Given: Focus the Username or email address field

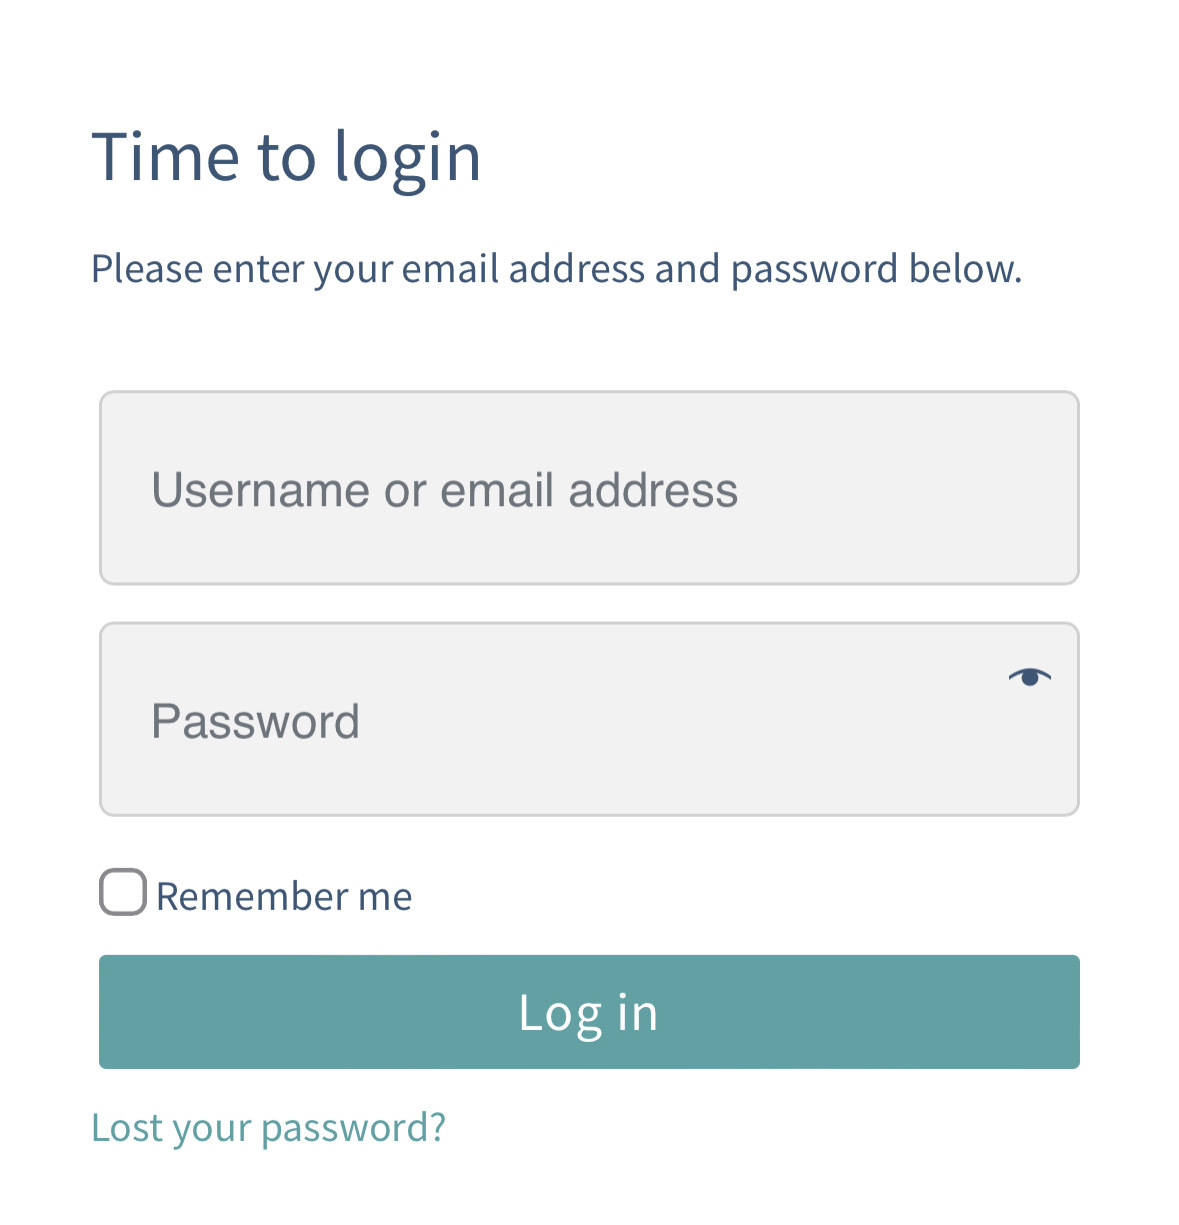Looking at the screenshot, I should [588, 488].
